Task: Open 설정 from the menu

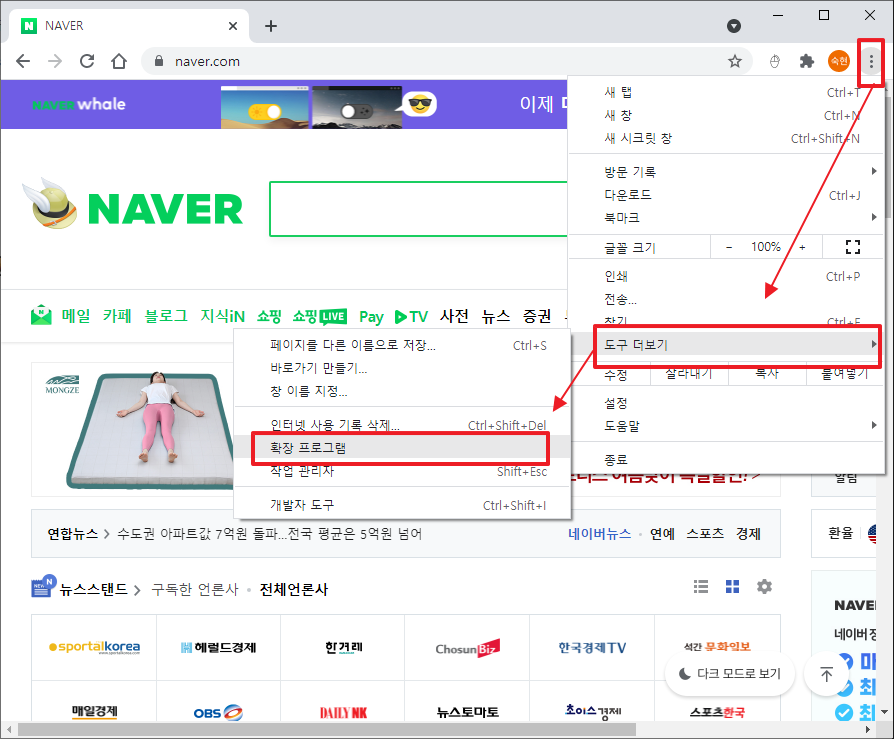Action: [726, 403]
